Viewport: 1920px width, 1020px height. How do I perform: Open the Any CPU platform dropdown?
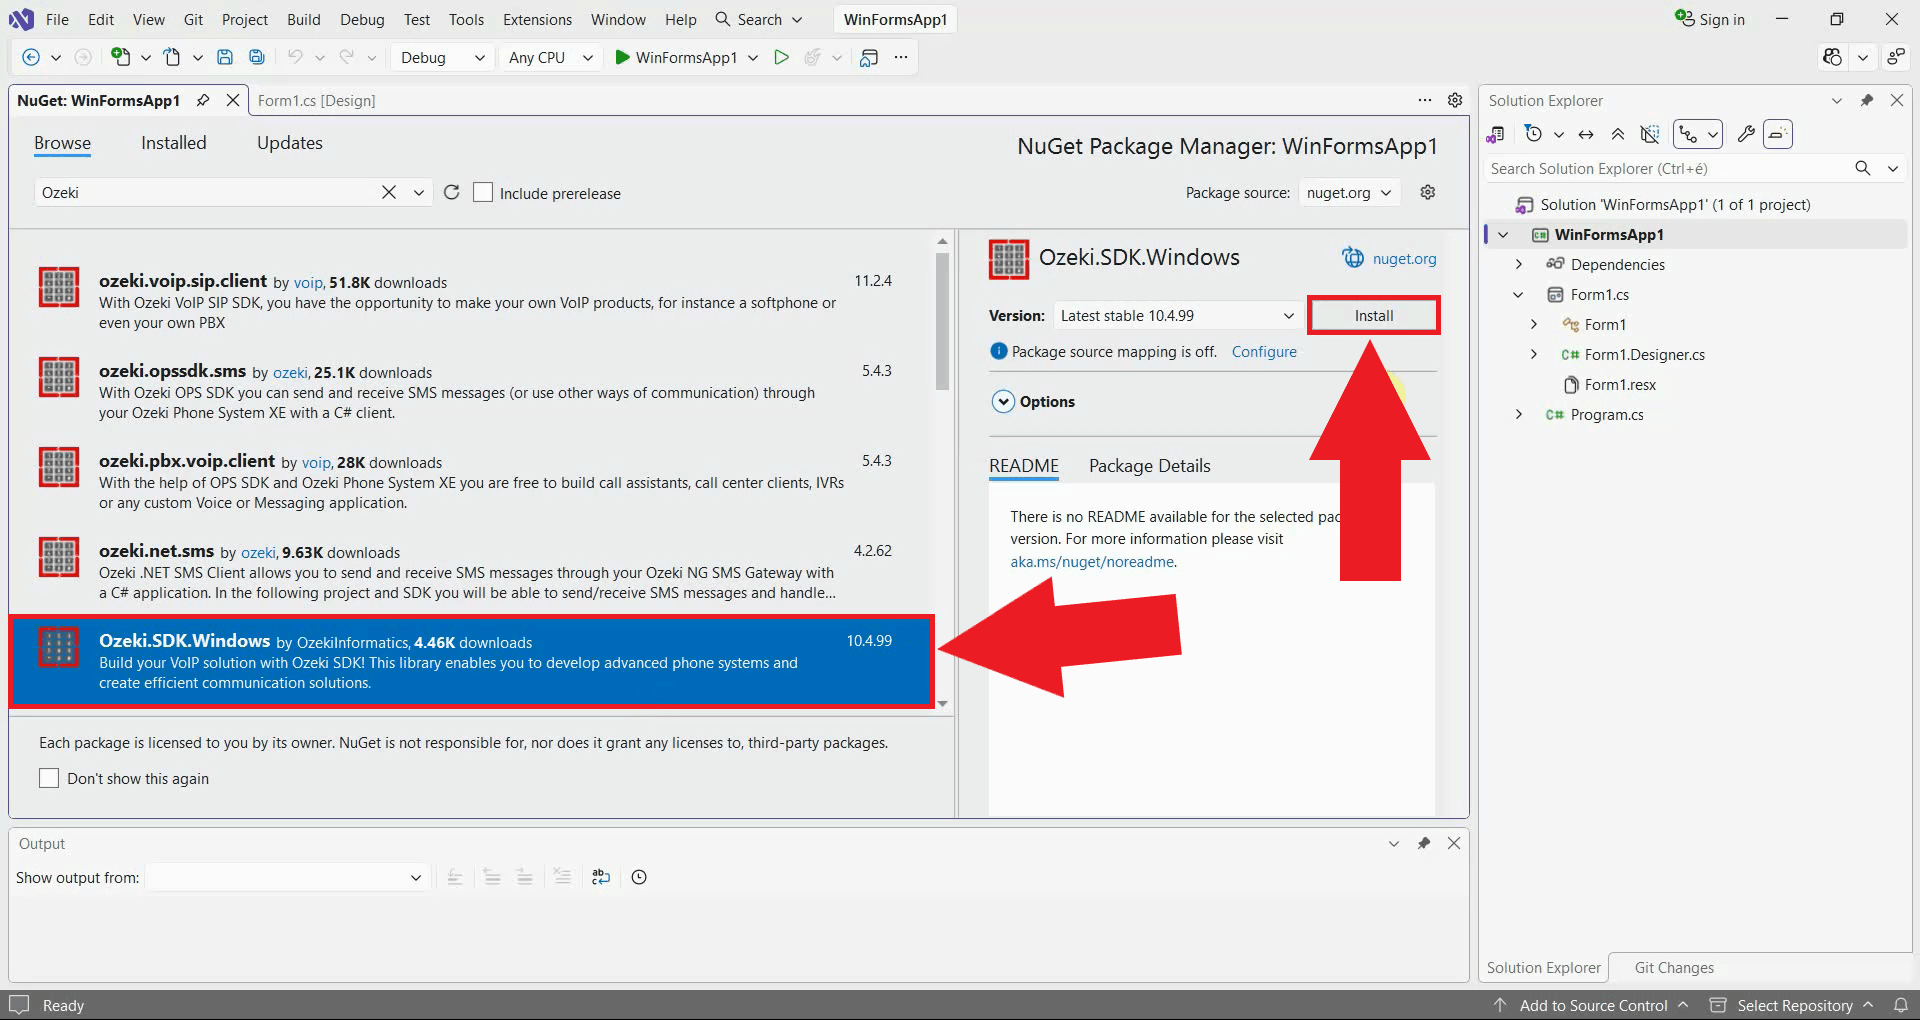(550, 57)
